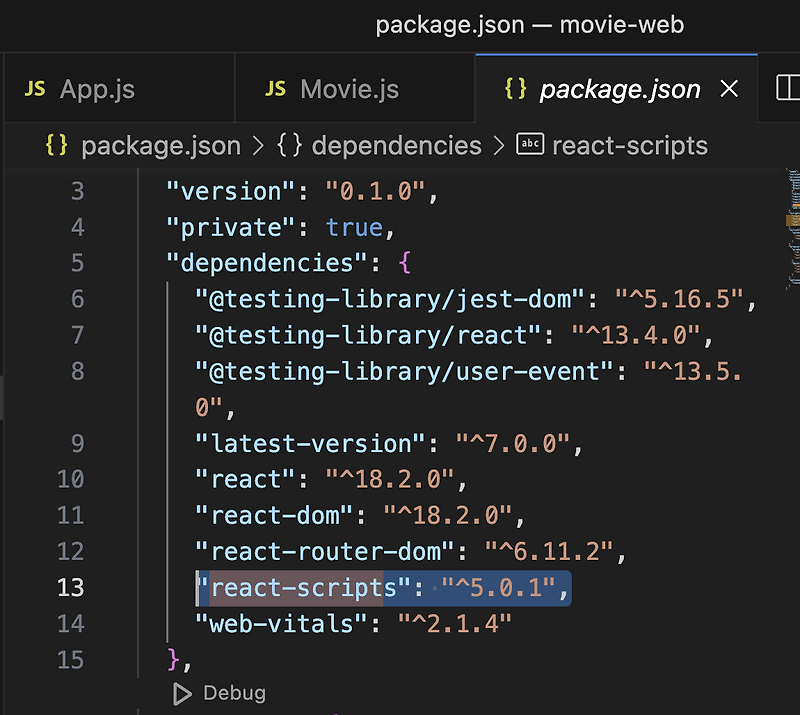Click the closing brace on line 15
The height and width of the screenshot is (715, 800).
click(173, 660)
